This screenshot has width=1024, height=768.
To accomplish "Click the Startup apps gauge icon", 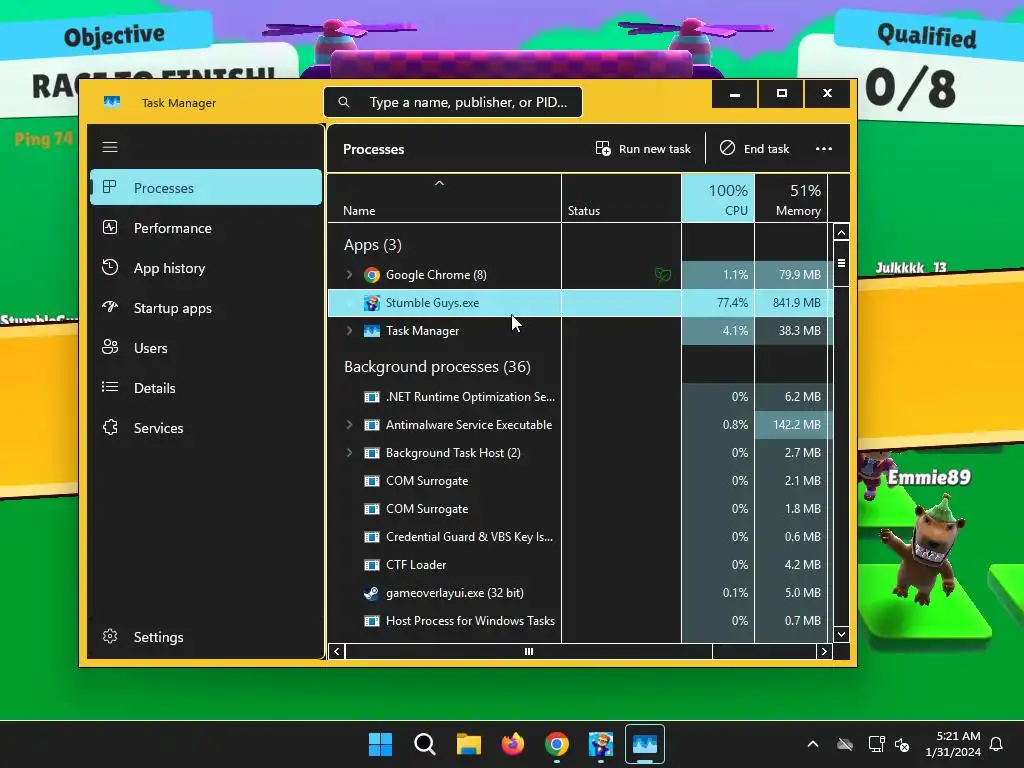I will [110, 307].
